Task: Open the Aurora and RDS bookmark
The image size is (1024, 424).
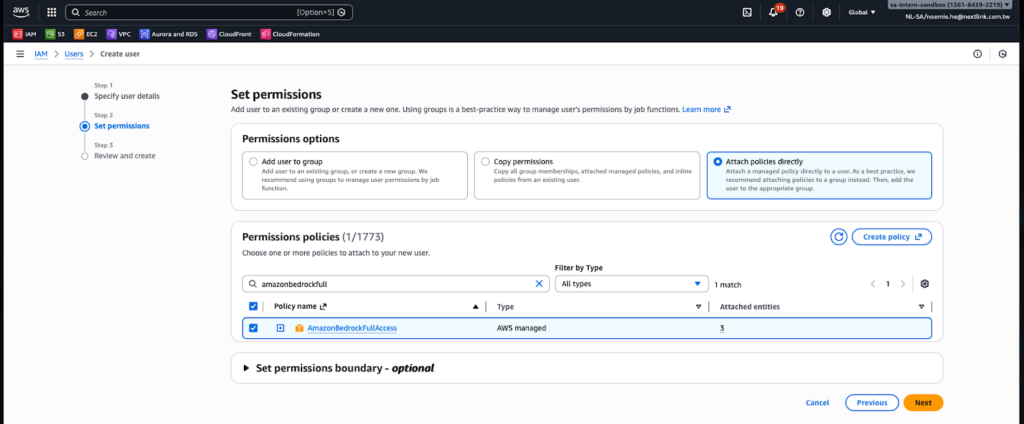Action: (x=168, y=34)
